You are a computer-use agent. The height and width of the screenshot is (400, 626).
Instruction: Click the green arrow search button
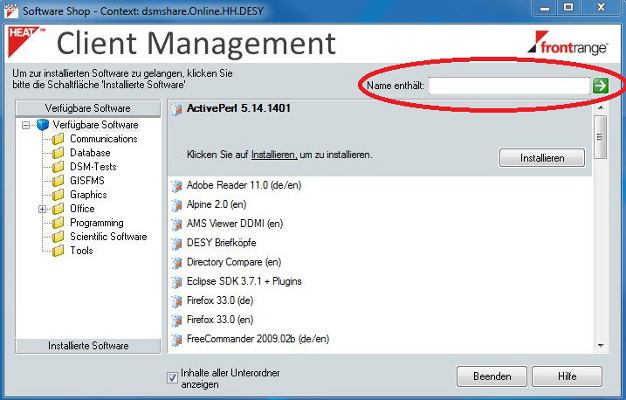point(600,85)
